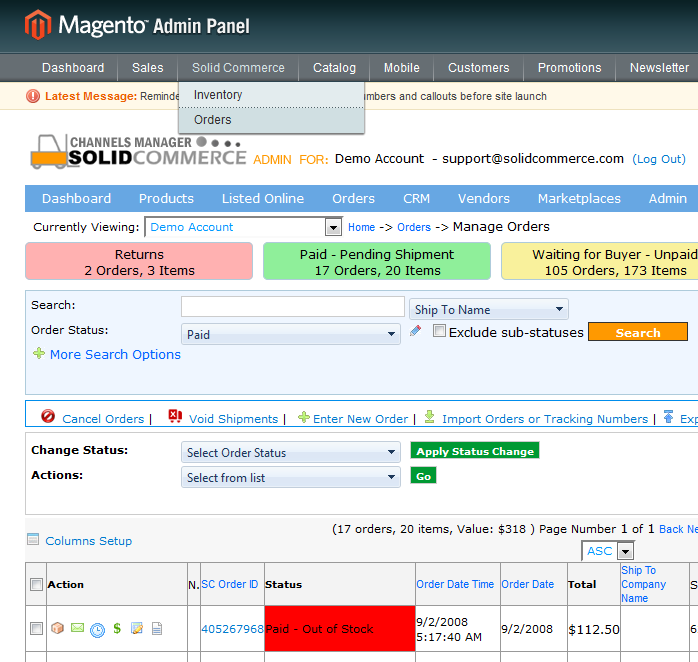The height and width of the screenshot is (662, 698).
Task: Click the Magento logo icon
Action: (38, 25)
